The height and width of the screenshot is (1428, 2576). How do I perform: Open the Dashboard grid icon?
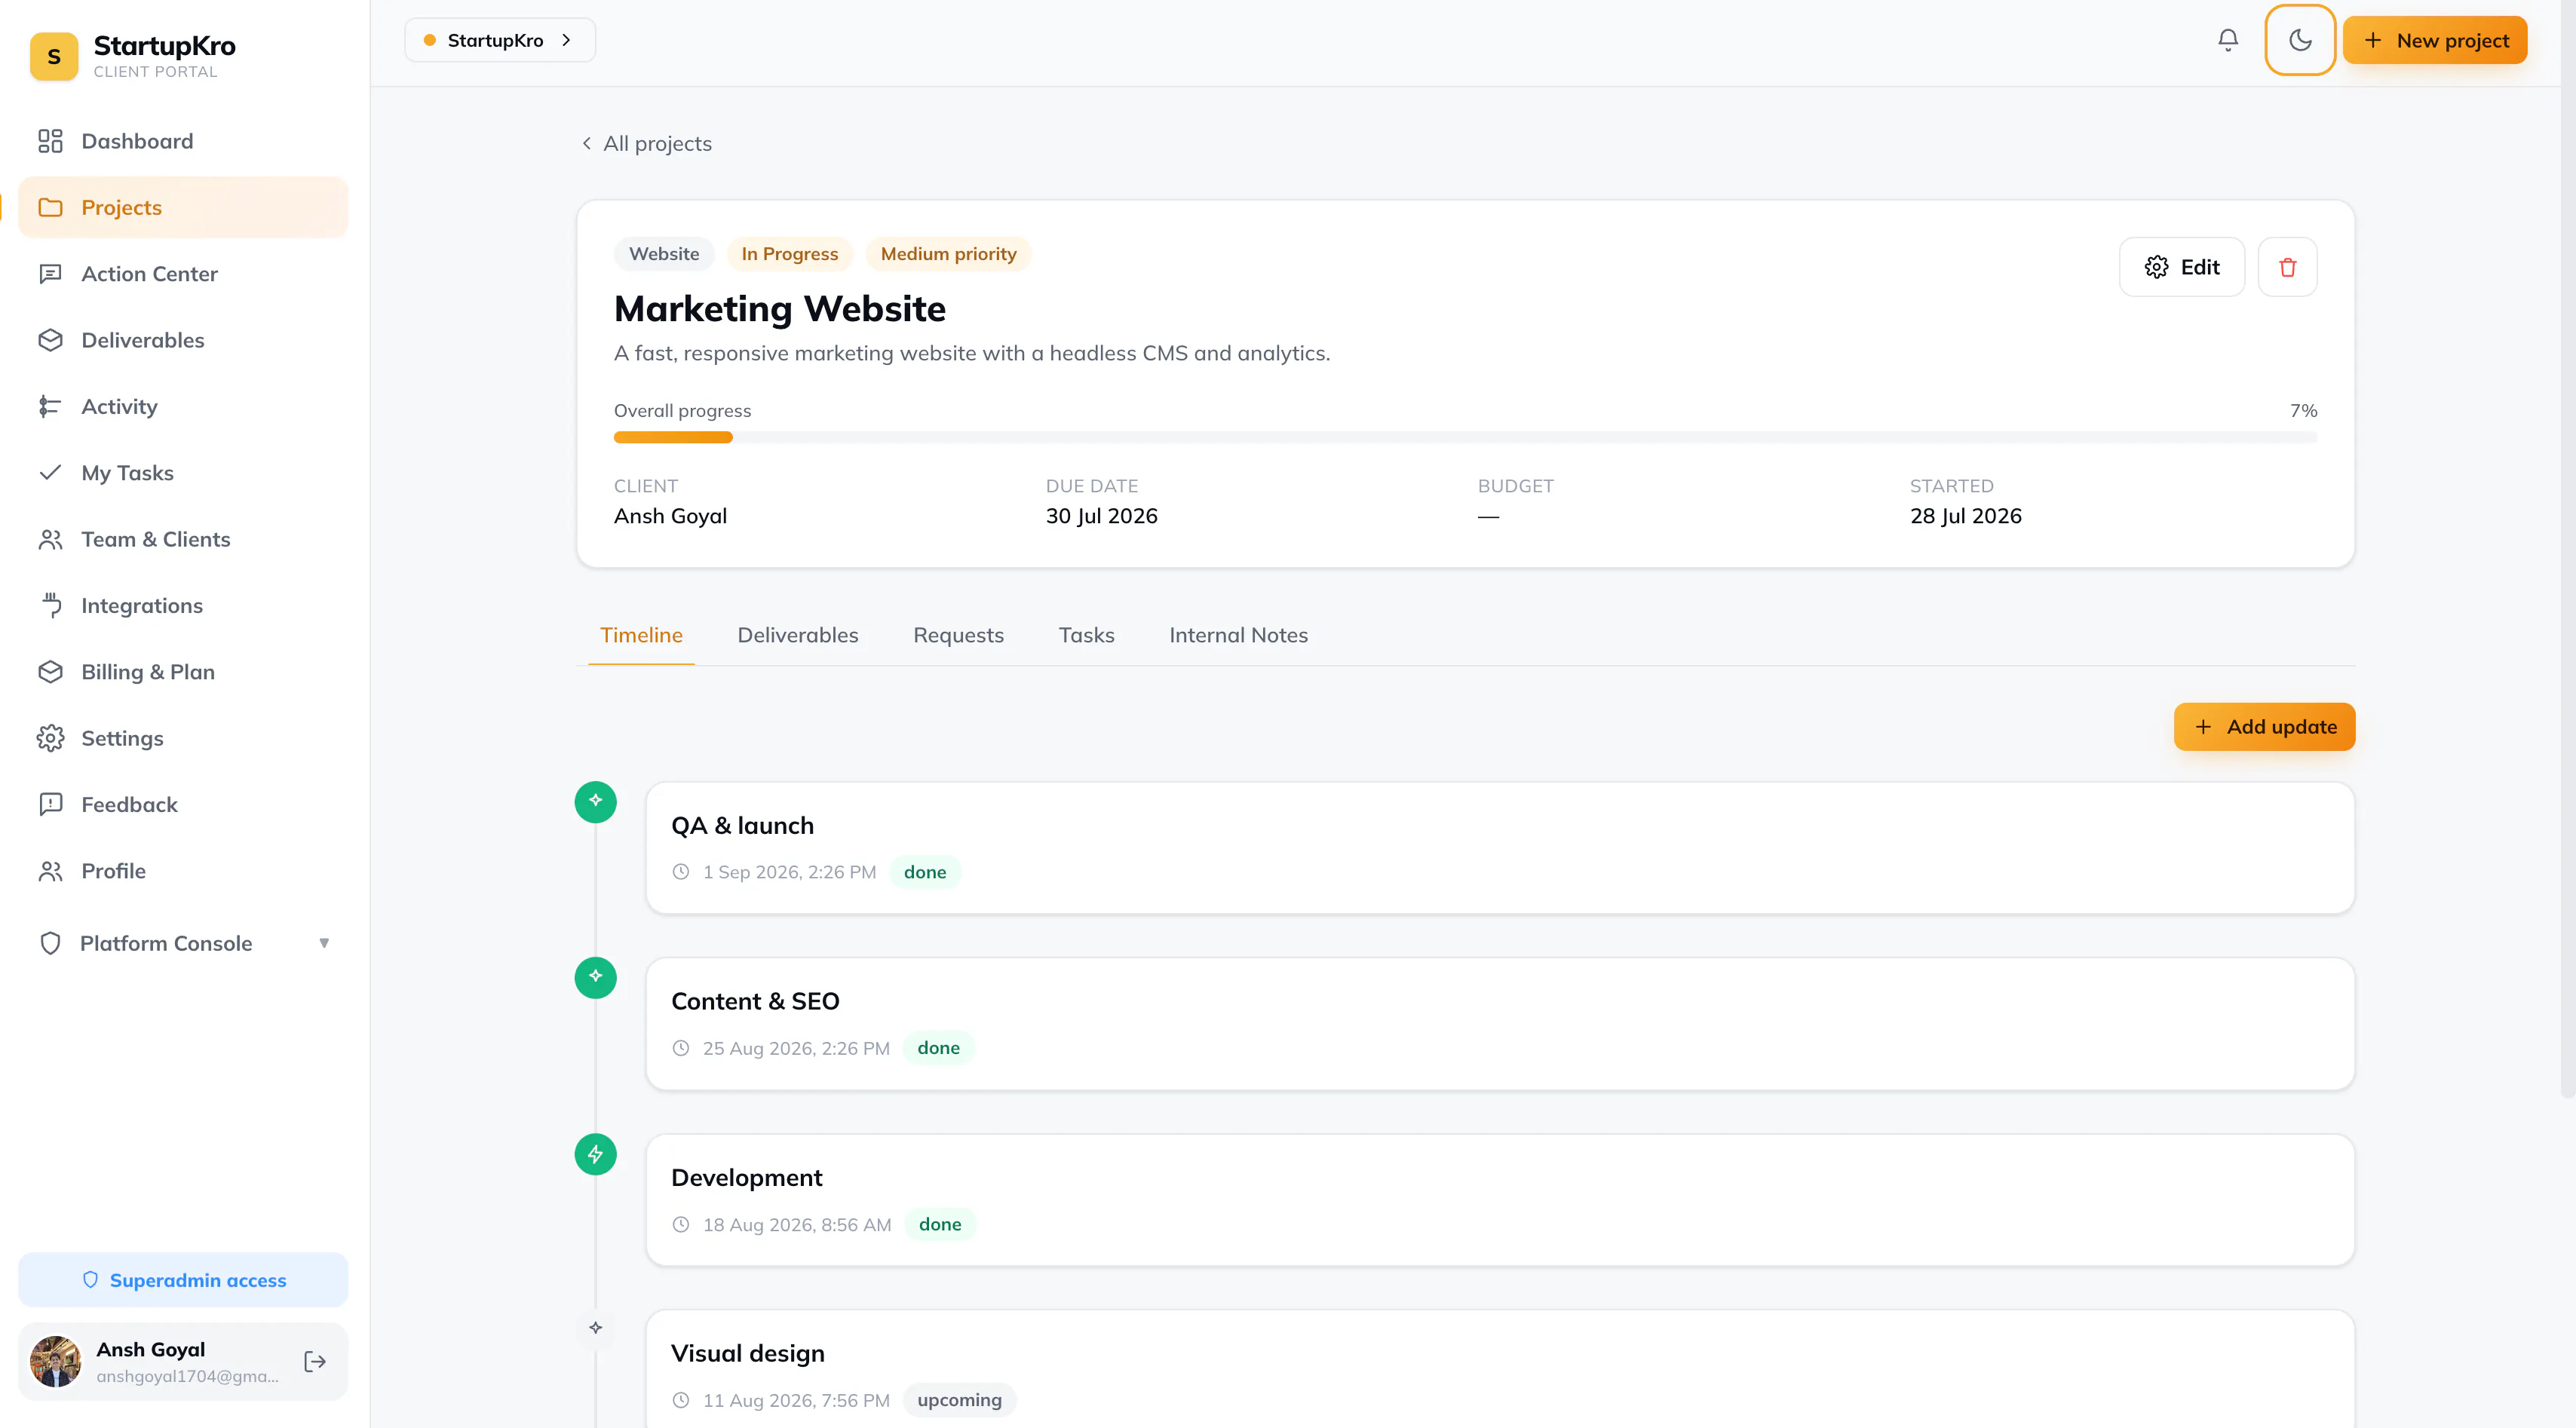pyautogui.click(x=50, y=141)
